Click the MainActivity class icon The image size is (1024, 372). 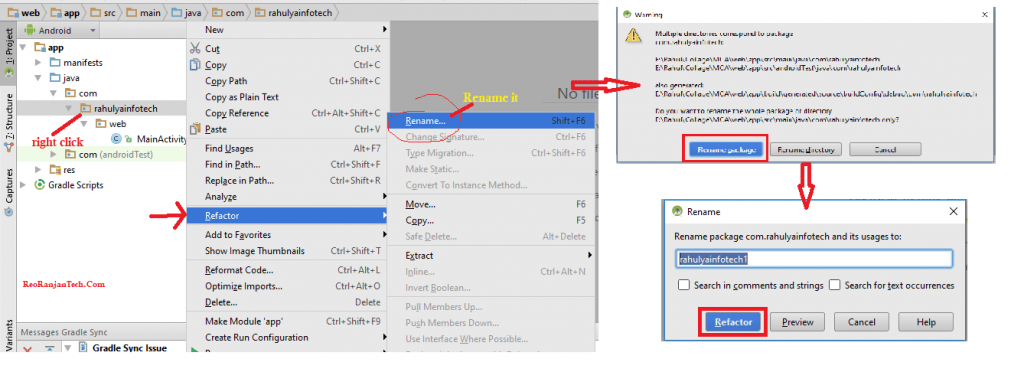coord(116,139)
